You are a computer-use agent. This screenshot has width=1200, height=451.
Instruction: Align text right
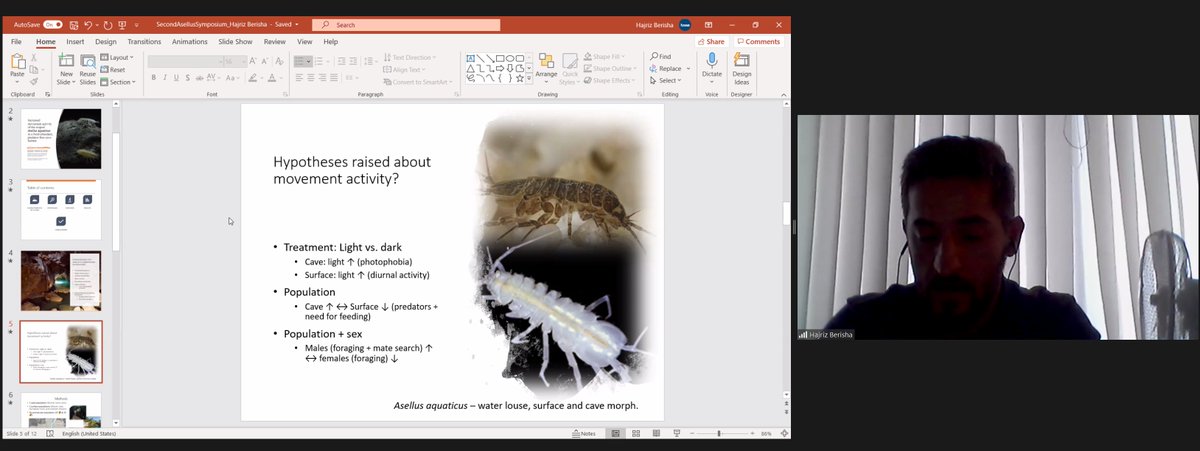click(323, 78)
